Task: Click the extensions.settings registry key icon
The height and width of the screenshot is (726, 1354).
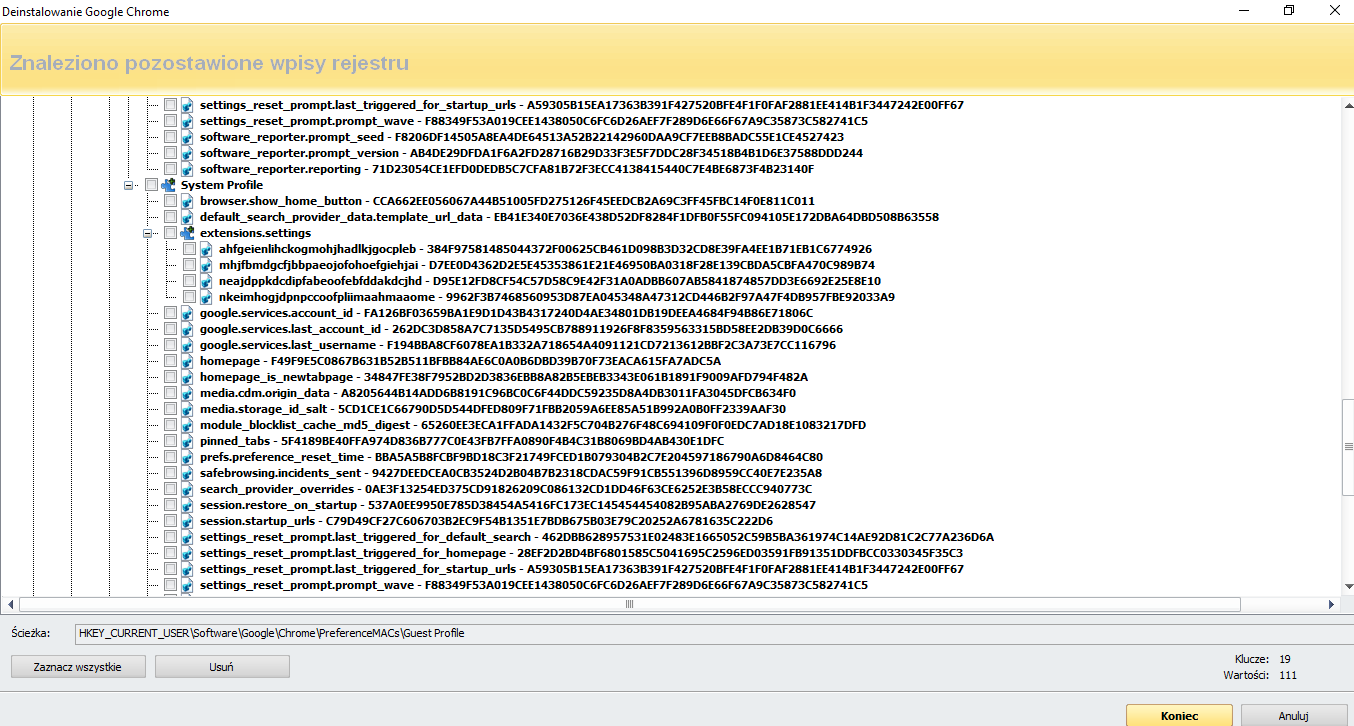Action: pos(187,233)
